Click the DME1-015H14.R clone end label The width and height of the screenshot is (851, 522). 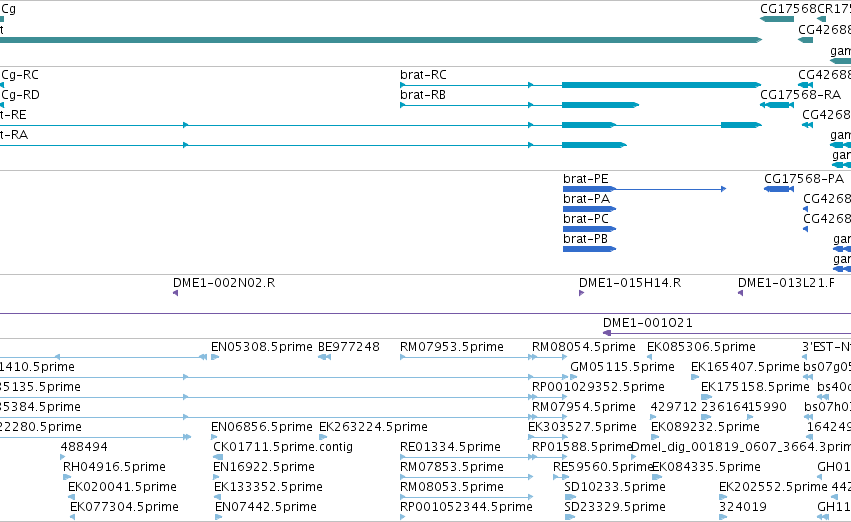point(630,283)
